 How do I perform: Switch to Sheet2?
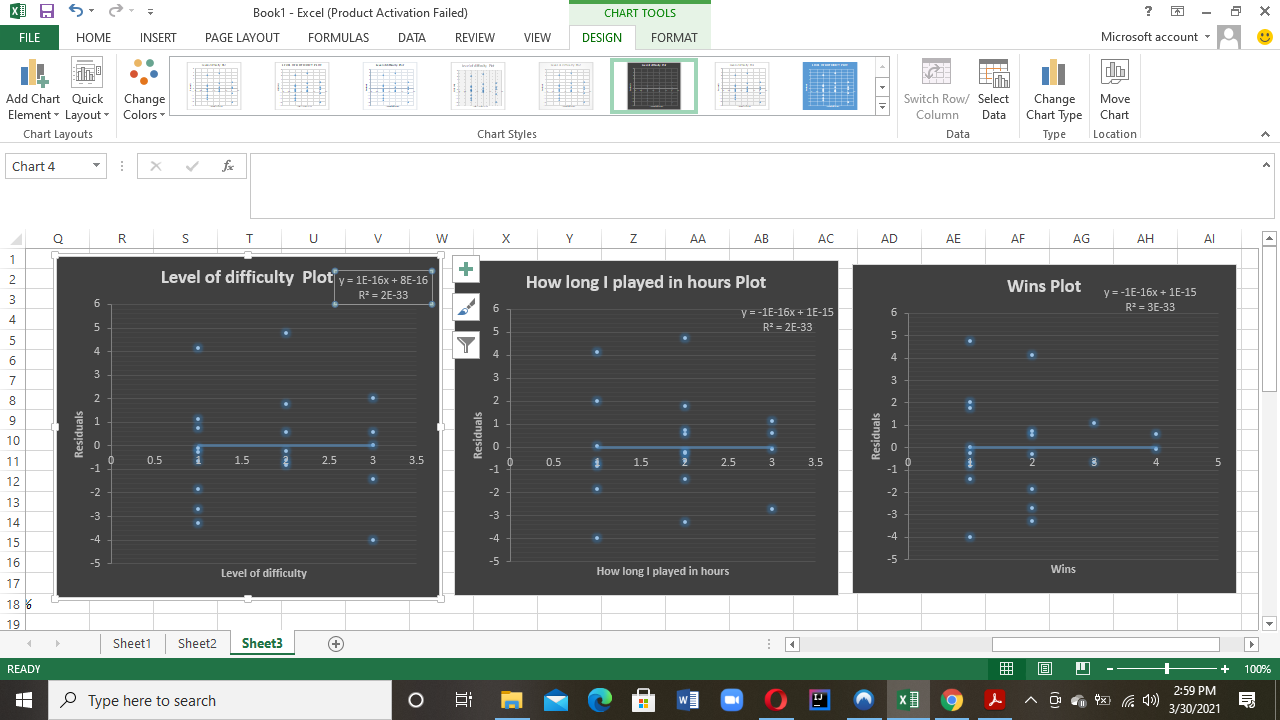tap(197, 643)
